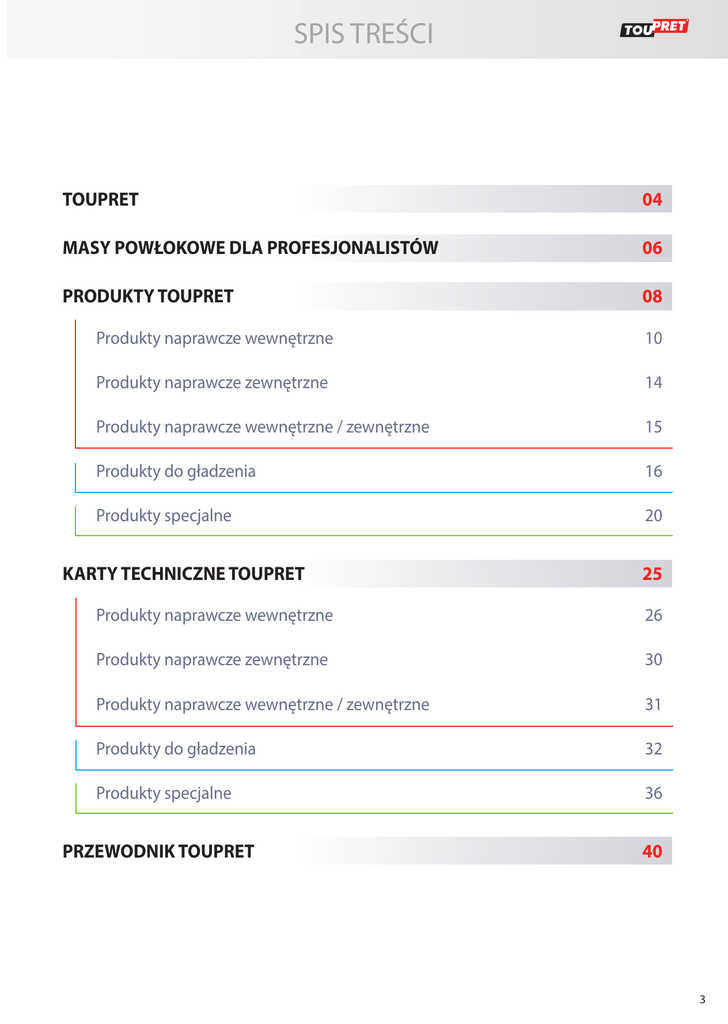Viewport: 728px width, 1024px height.
Task: Click page number 25 beside KARTY TECHNICZNE
Action: 652,574
